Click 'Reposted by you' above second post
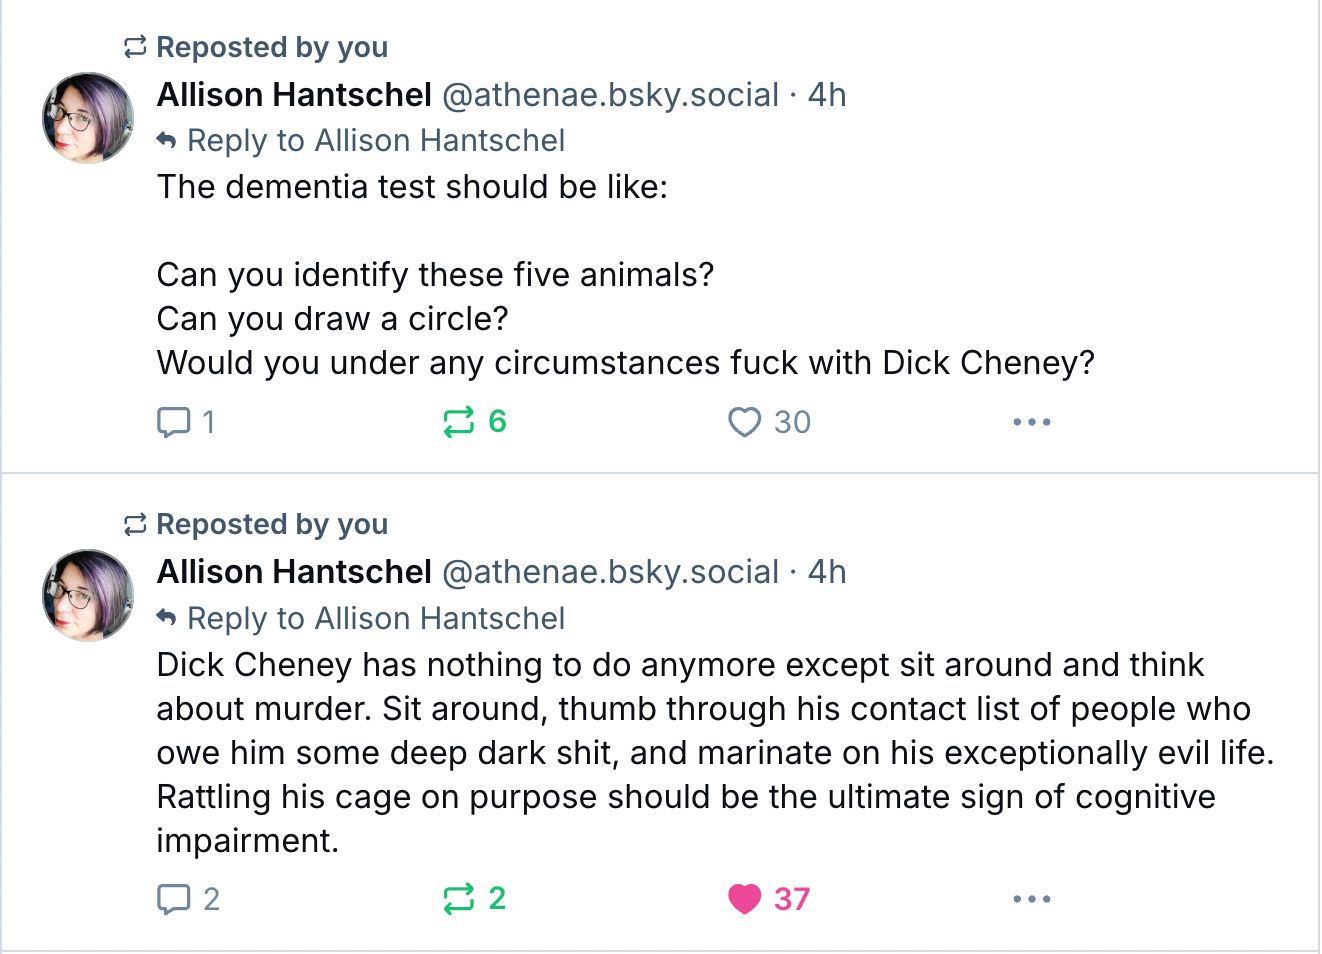 click(x=271, y=524)
